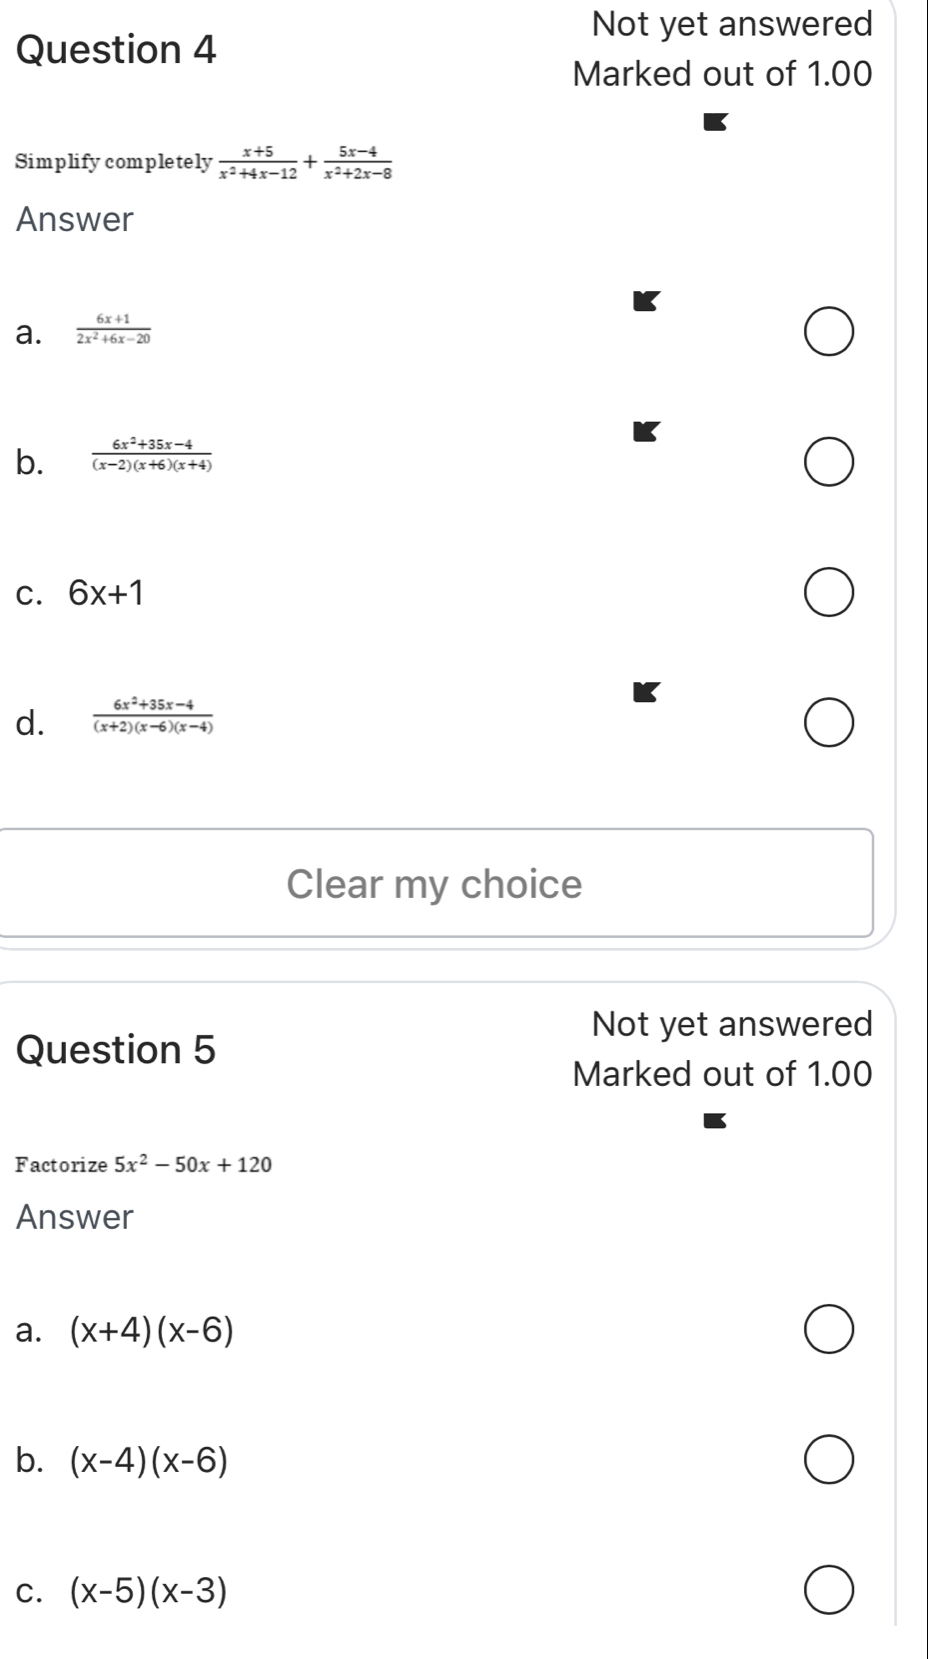
Task: Click the flag icon beside option a in Question 4
Action: pos(646,301)
